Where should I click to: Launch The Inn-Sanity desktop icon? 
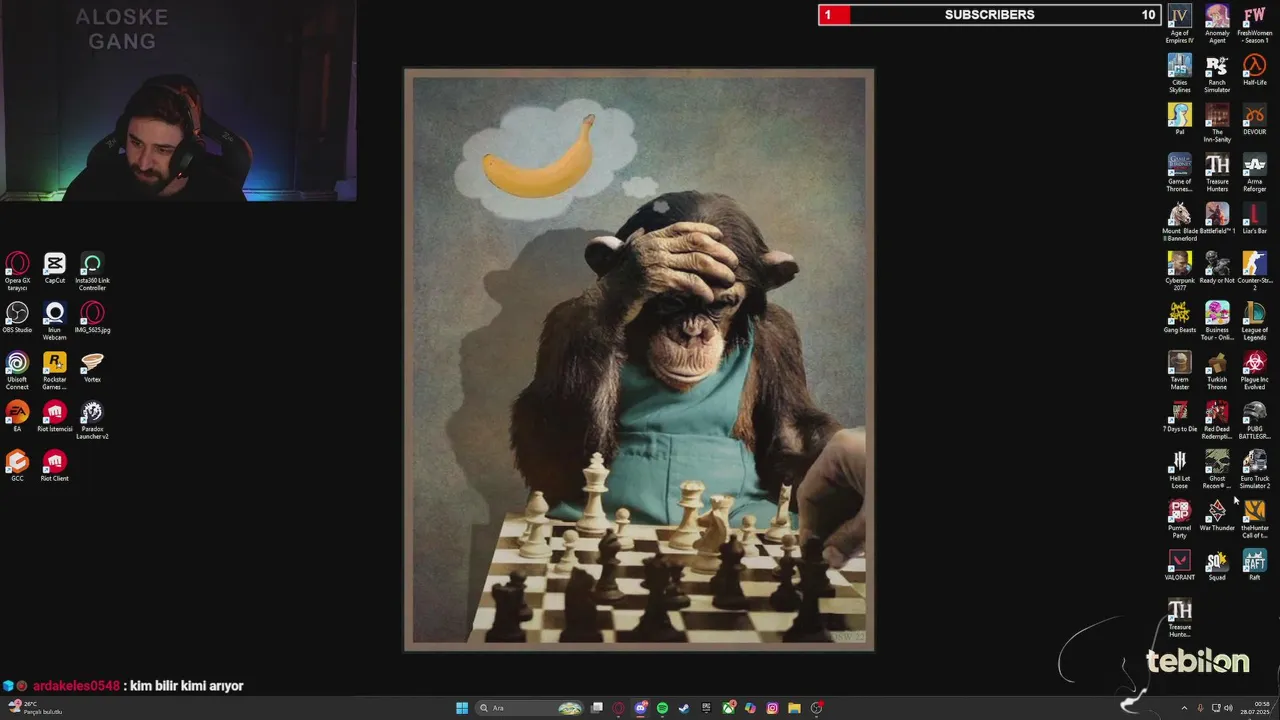1217,123
